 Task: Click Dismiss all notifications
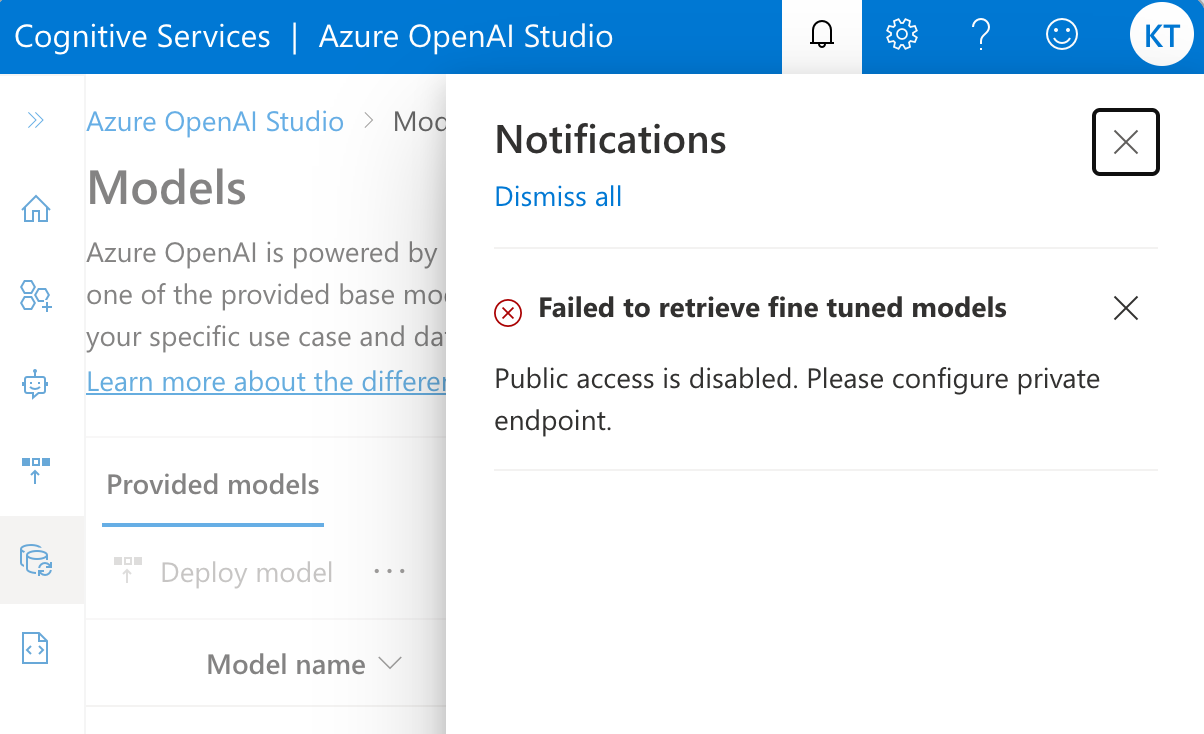pos(558,196)
